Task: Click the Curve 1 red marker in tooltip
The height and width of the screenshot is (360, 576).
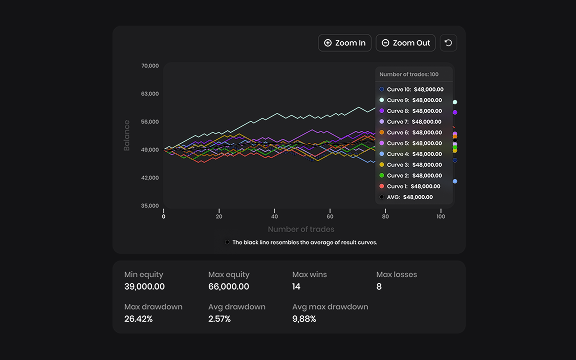Action: pos(382,186)
